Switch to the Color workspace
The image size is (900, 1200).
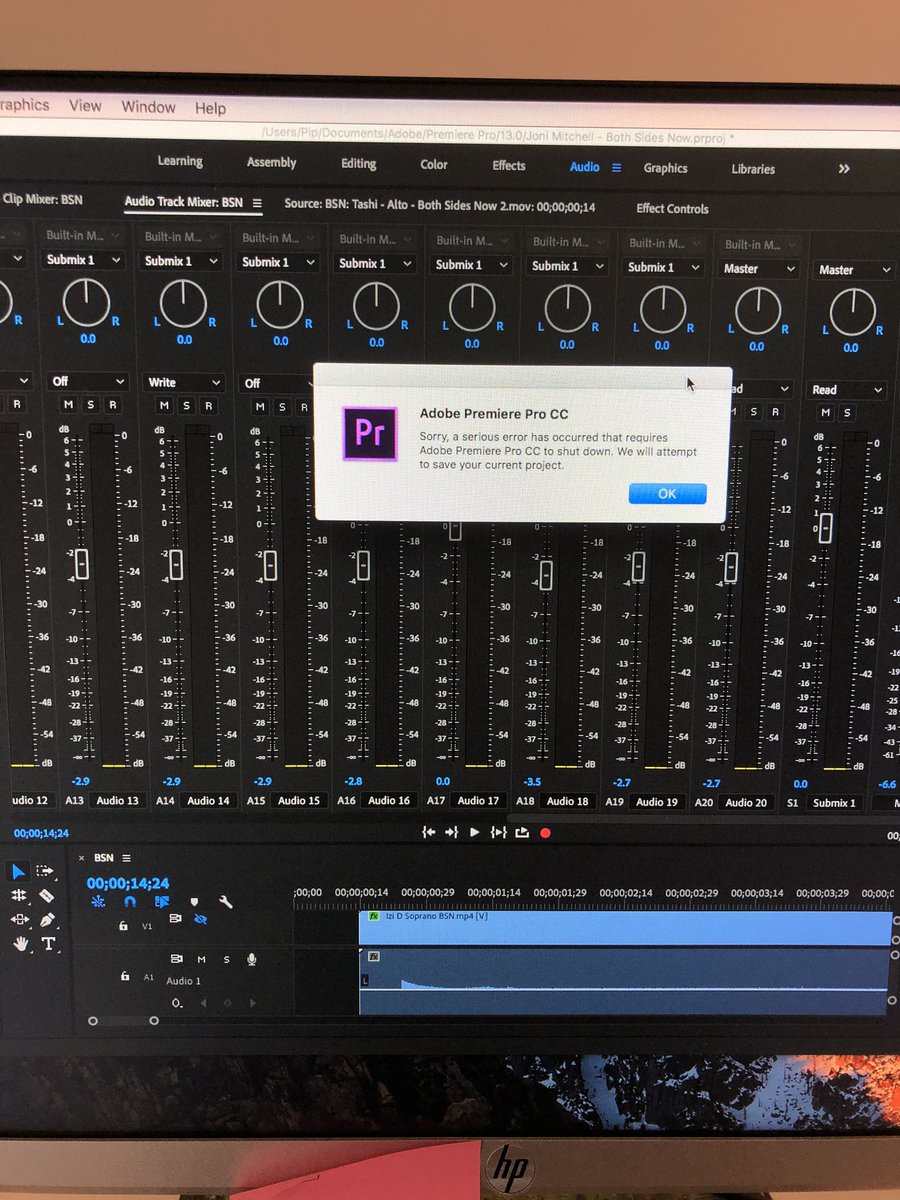[x=434, y=164]
